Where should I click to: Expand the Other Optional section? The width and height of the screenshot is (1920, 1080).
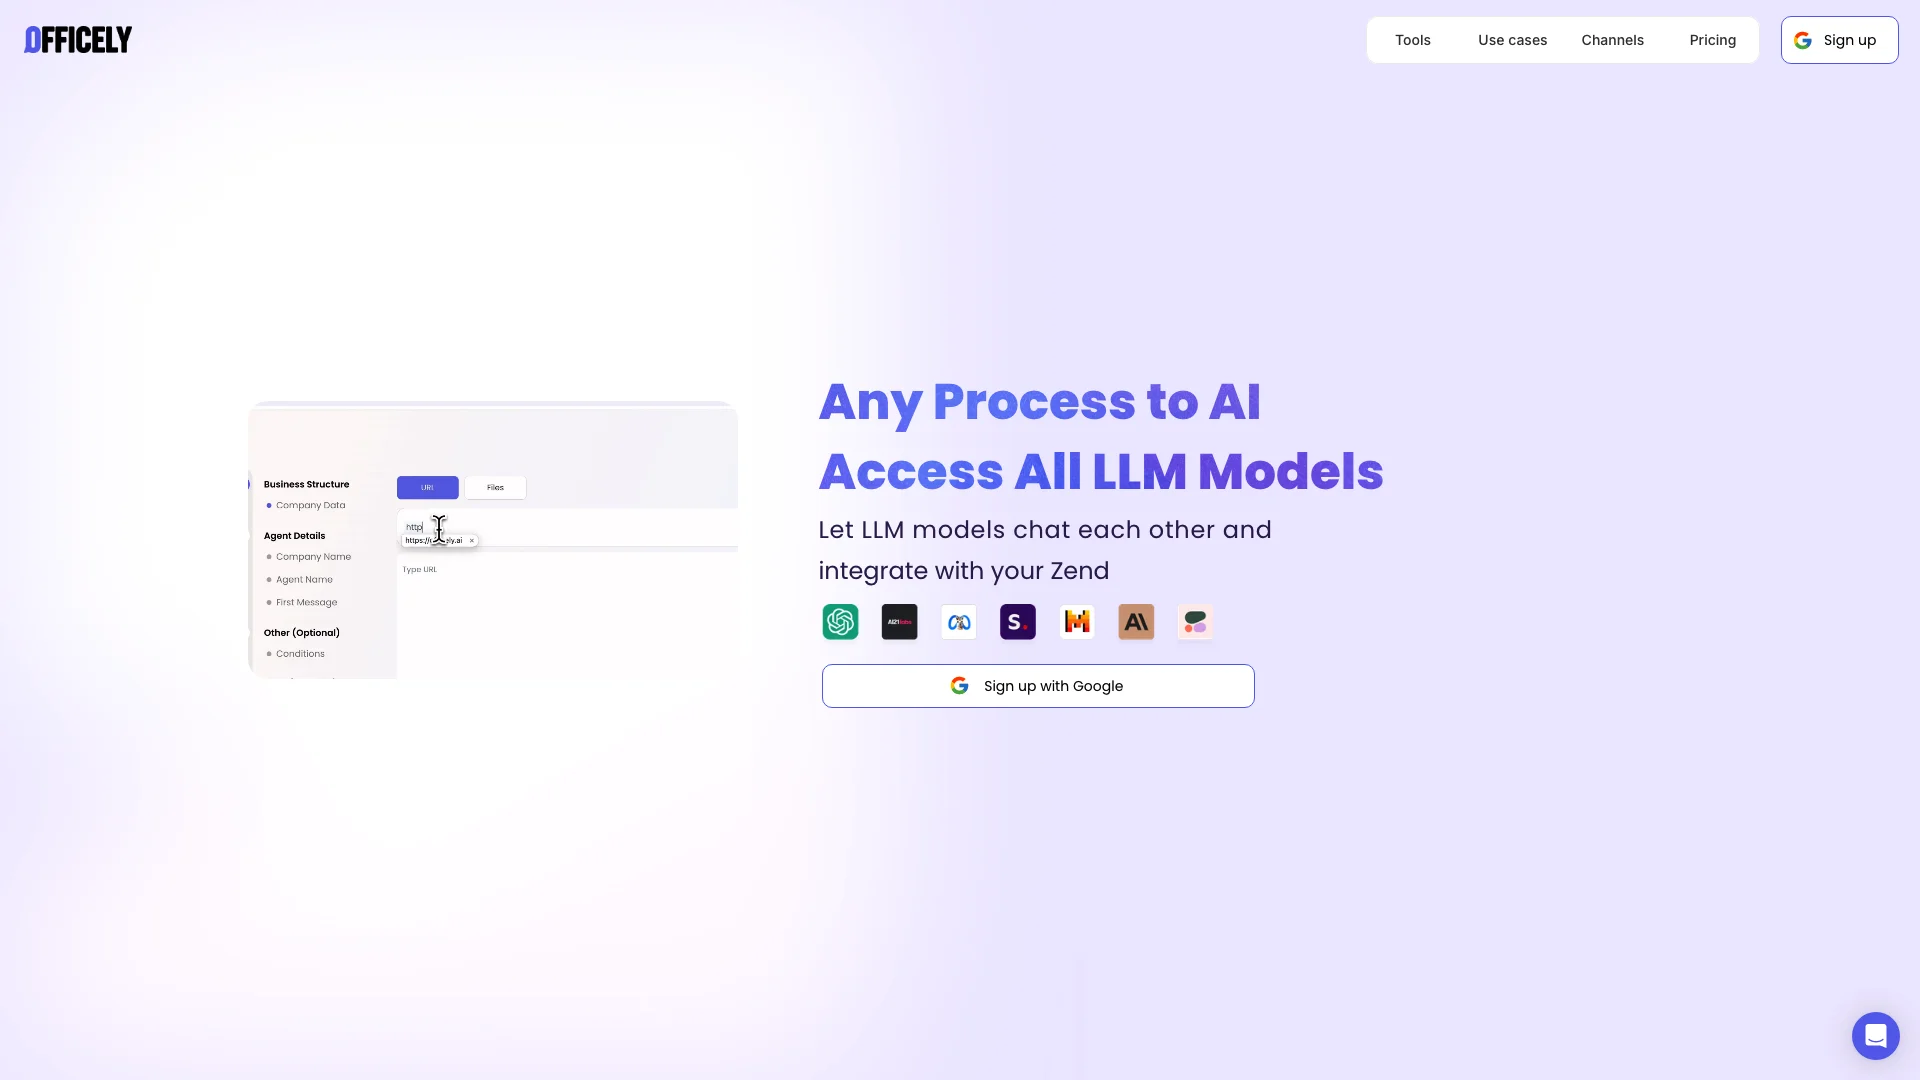(x=302, y=632)
